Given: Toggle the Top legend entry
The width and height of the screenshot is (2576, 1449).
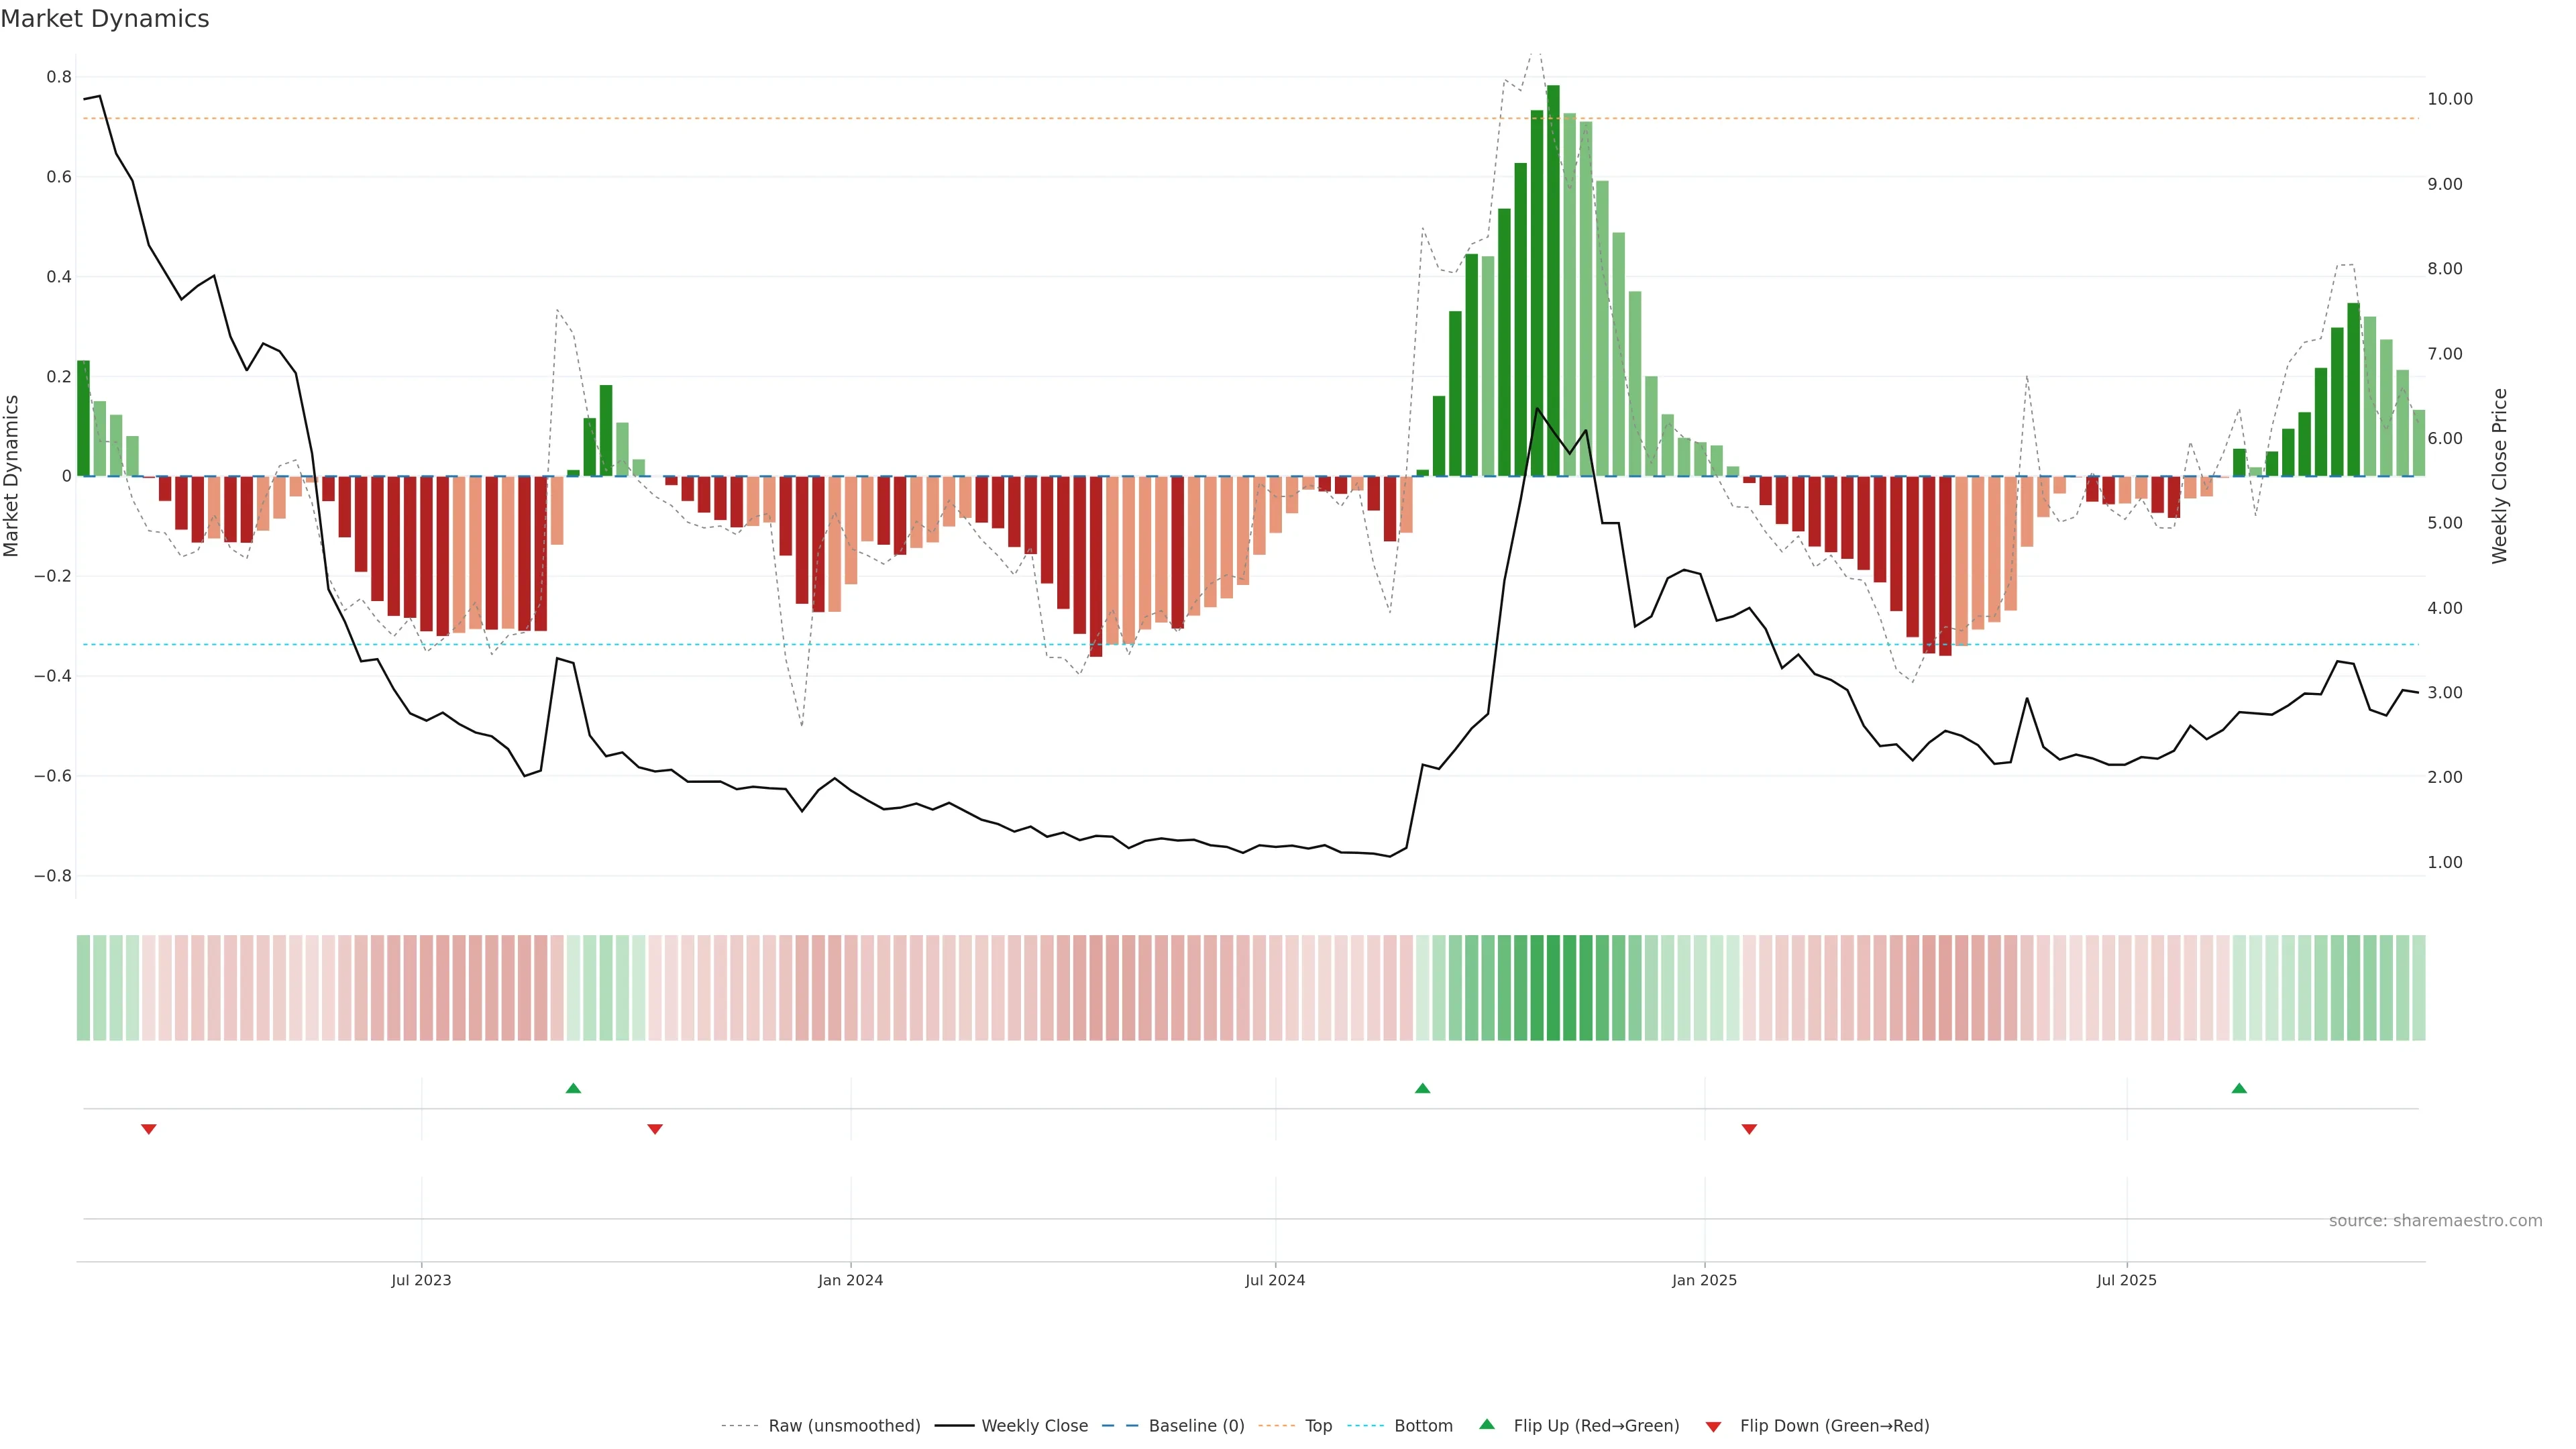Looking at the screenshot, I should pyautogui.click(x=1318, y=1426).
